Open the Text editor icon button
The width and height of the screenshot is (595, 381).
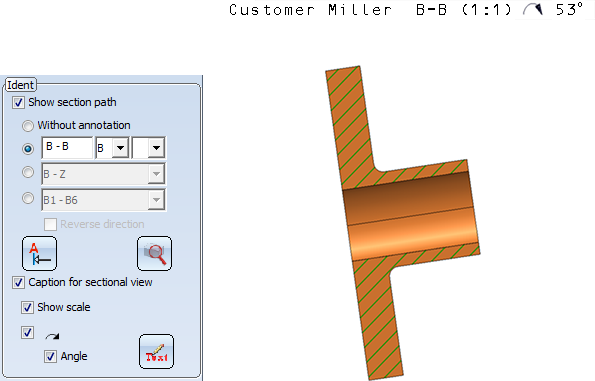point(156,351)
